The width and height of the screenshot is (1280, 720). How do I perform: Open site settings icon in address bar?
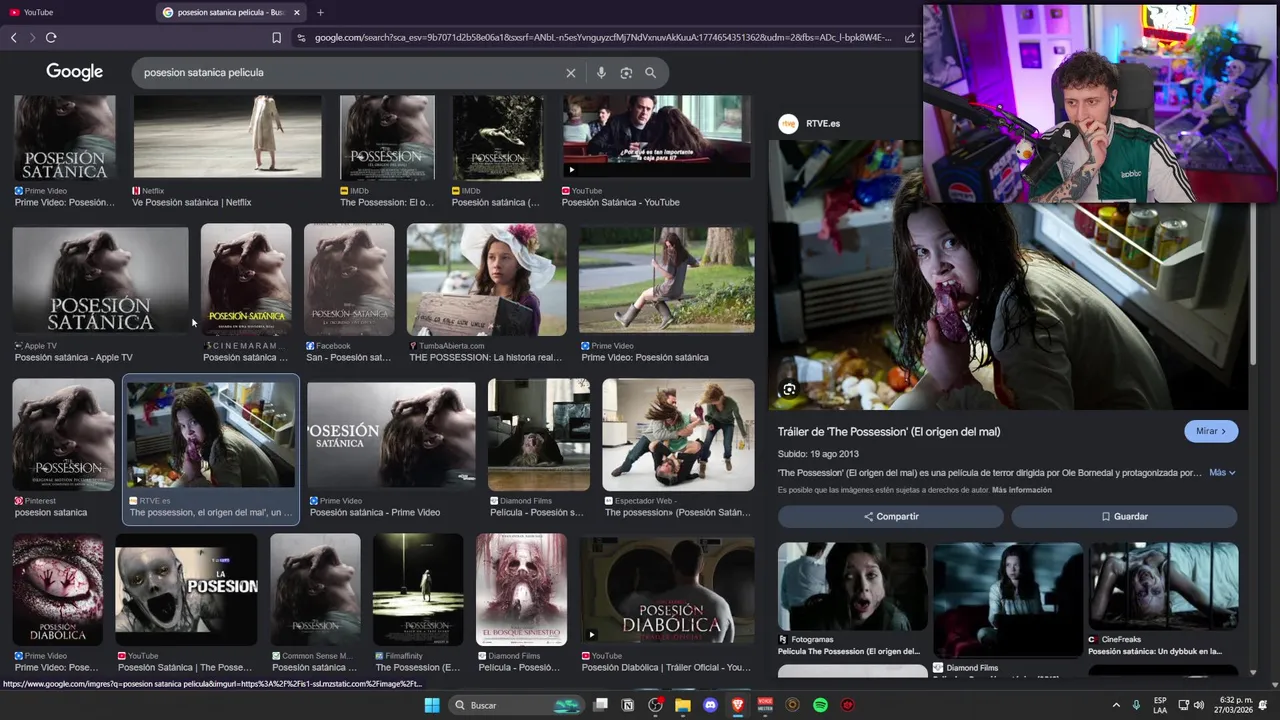pos(301,38)
